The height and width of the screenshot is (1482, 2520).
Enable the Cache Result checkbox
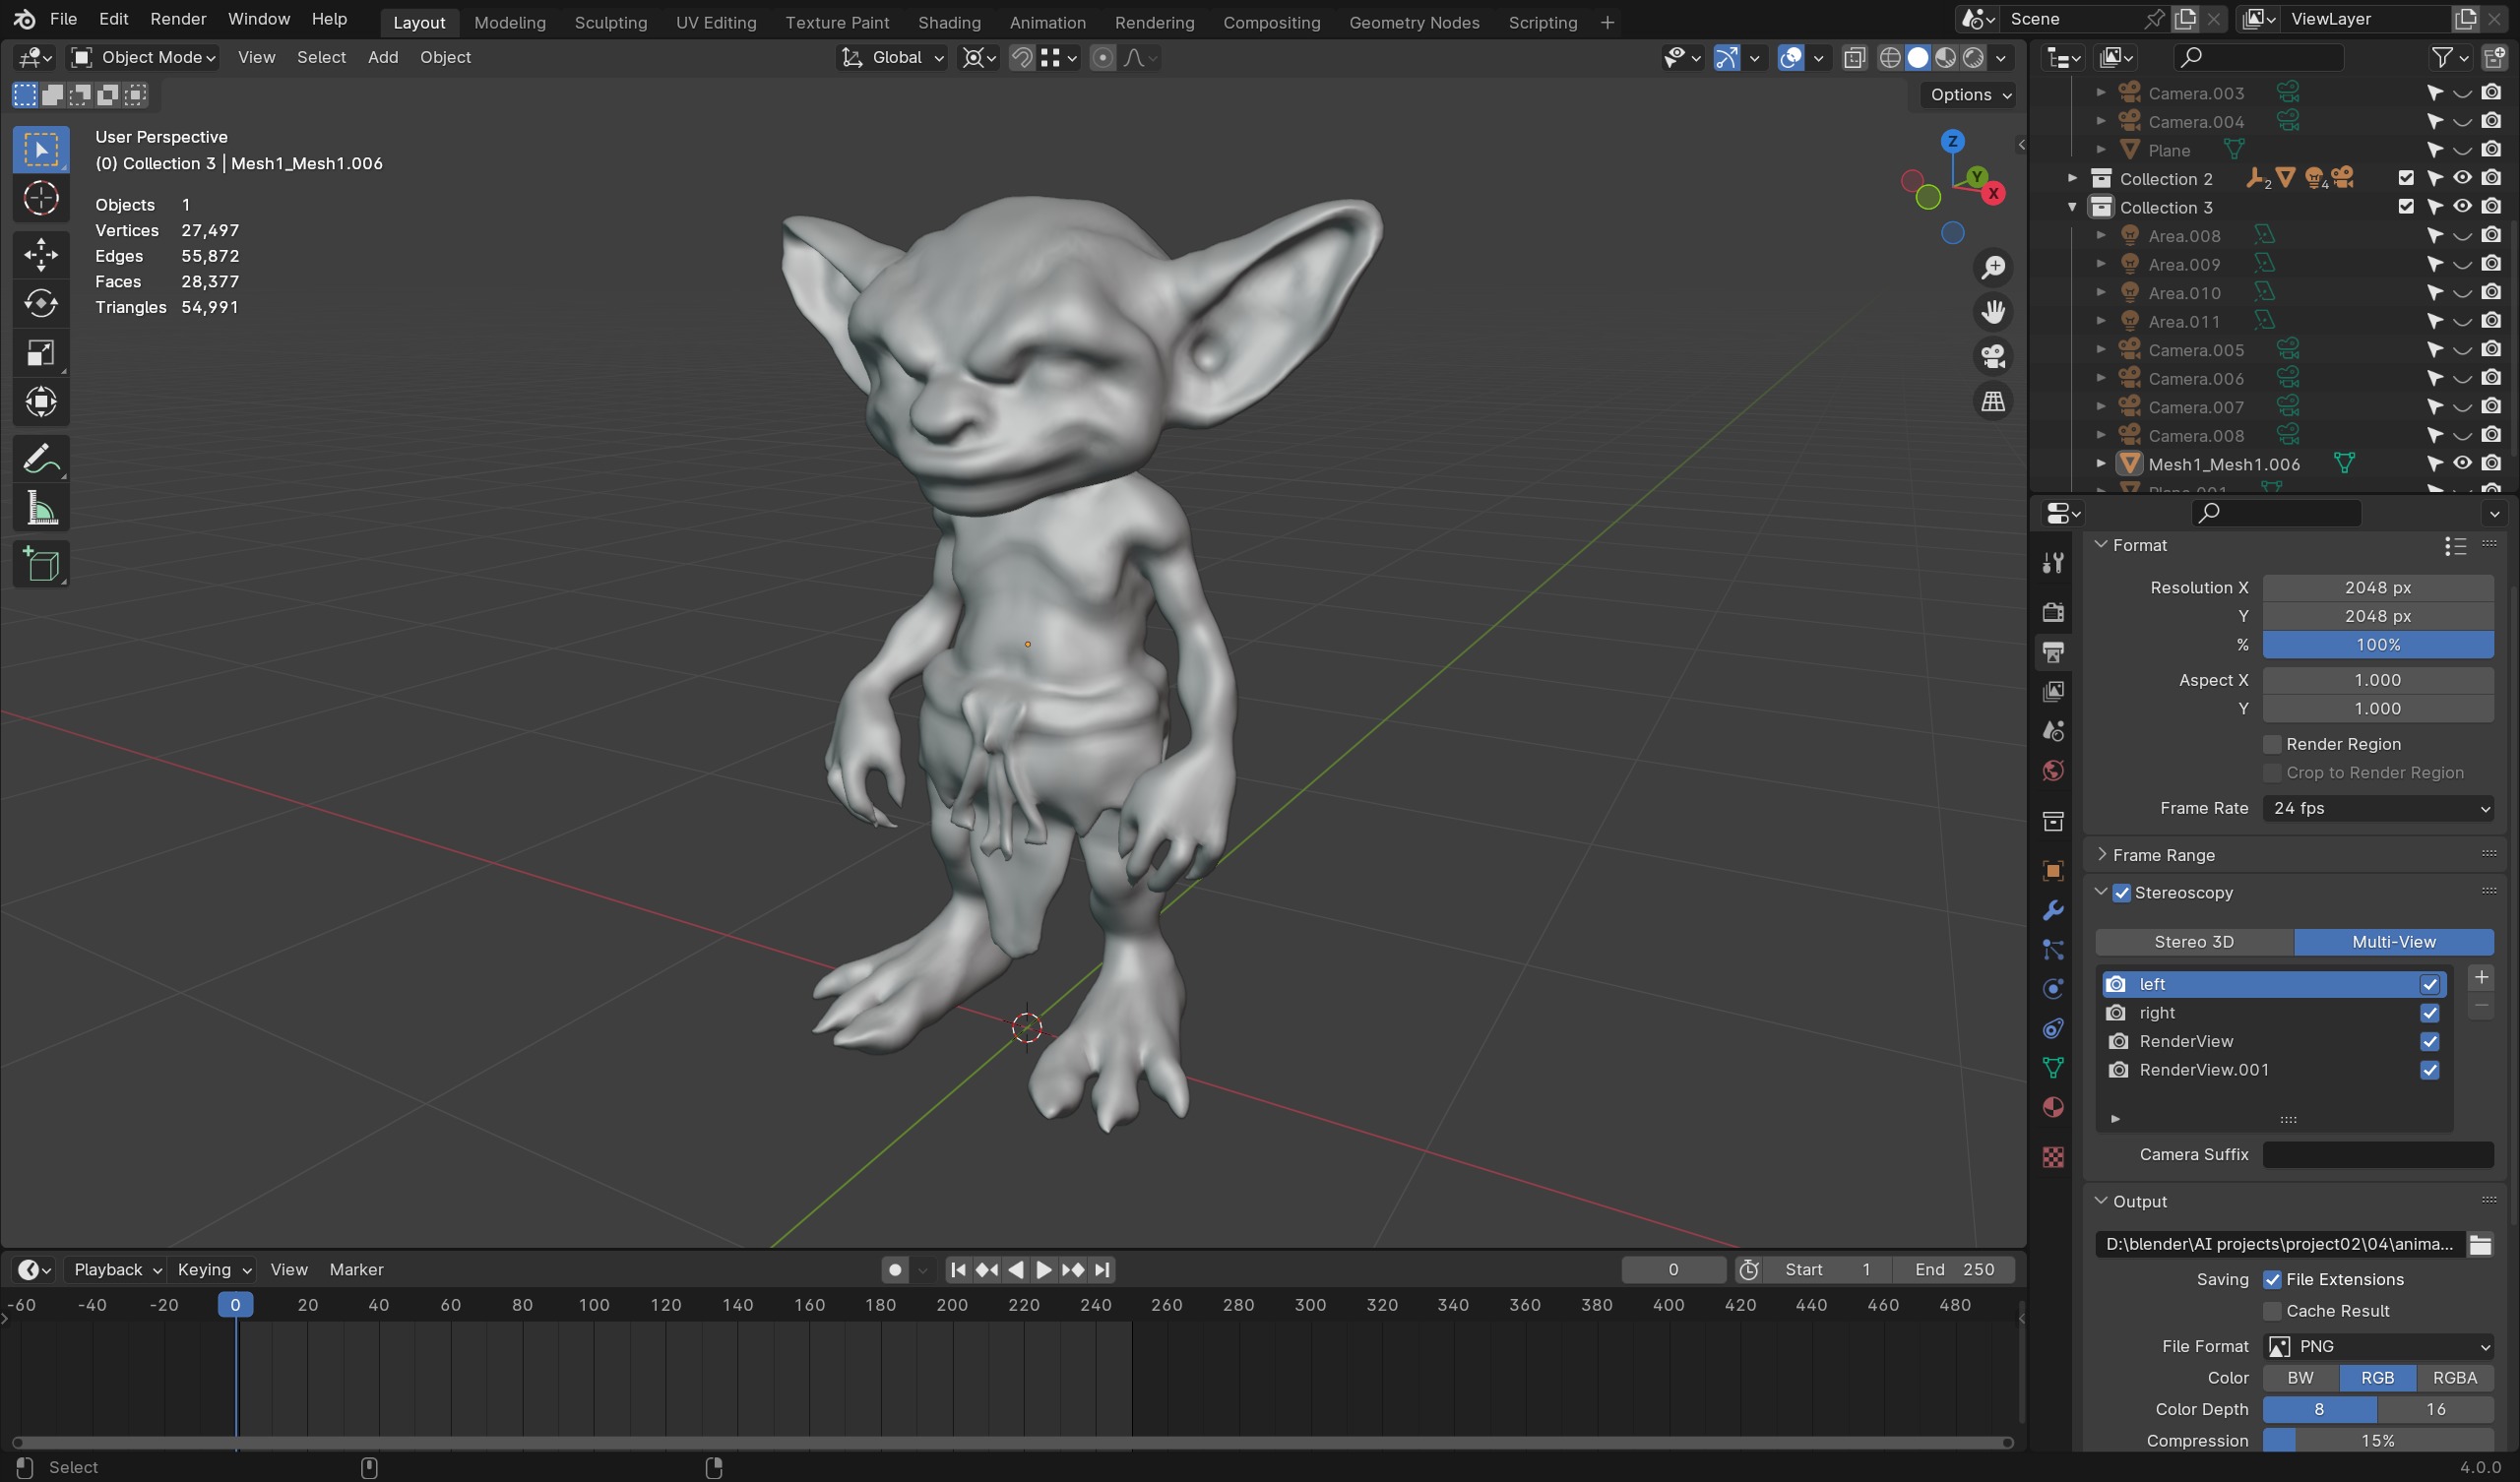pos(2272,1311)
